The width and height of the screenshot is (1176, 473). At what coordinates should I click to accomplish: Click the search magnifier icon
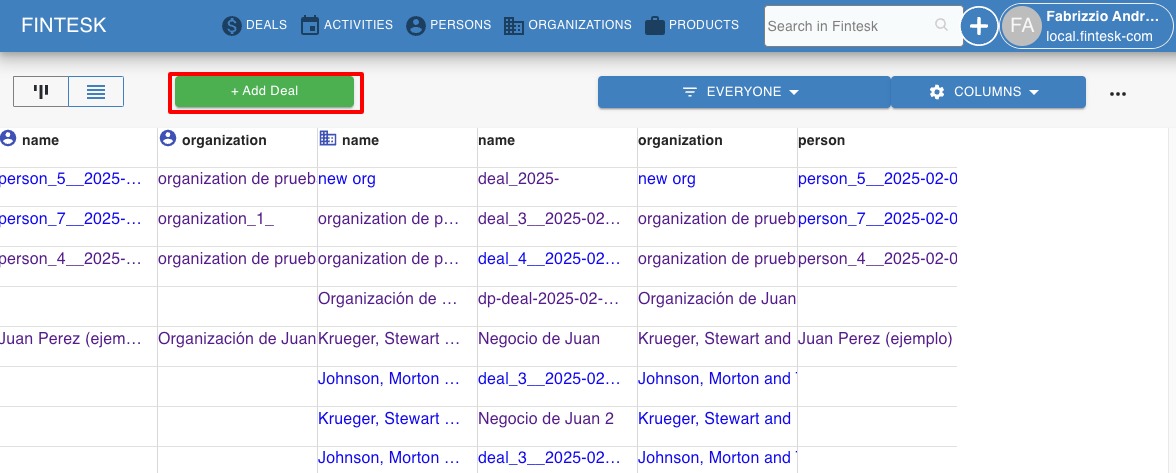click(940, 26)
